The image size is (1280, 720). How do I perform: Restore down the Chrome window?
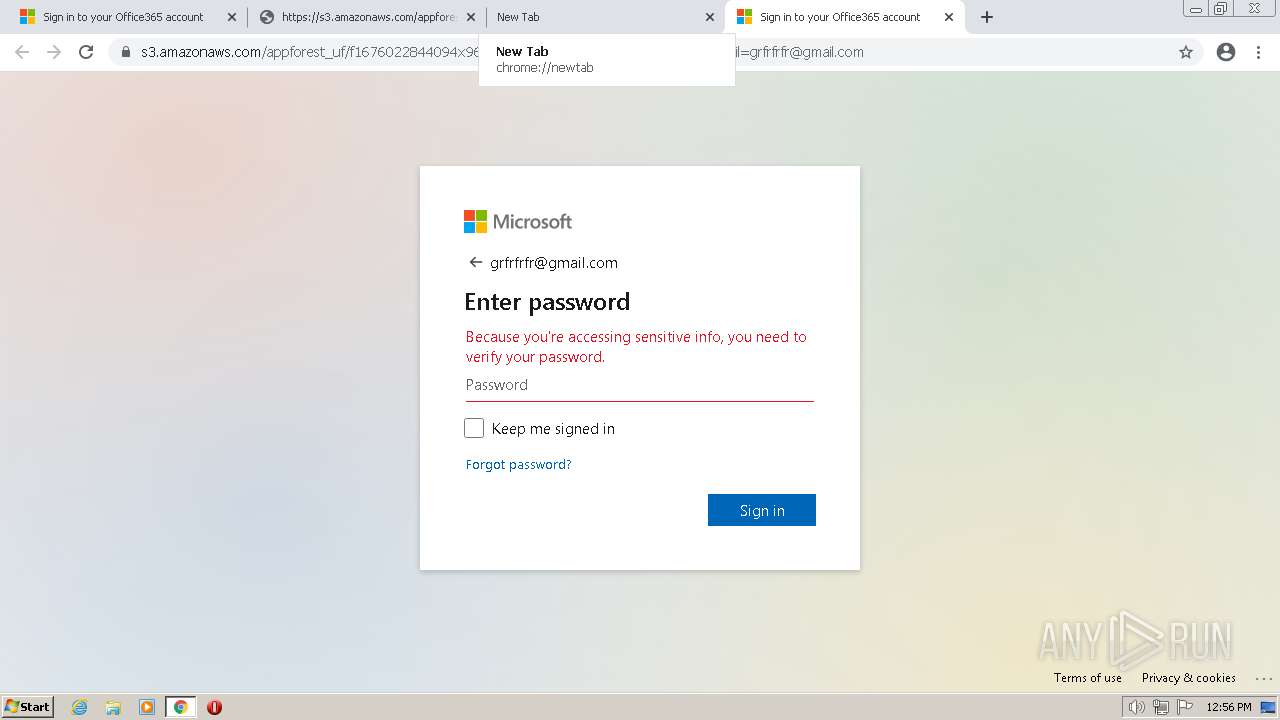pos(1221,8)
